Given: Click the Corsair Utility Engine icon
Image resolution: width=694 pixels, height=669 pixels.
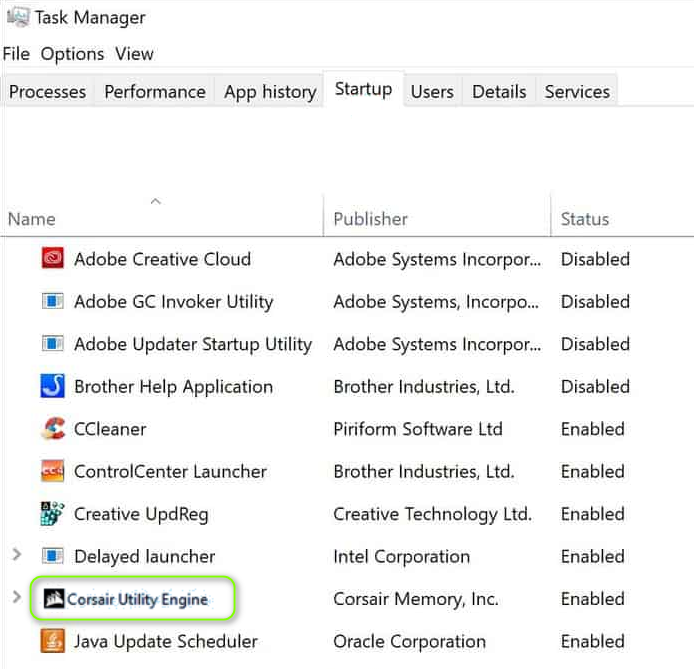Looking at the screenshot, I should pyautogui.click(x=50, y=599).
